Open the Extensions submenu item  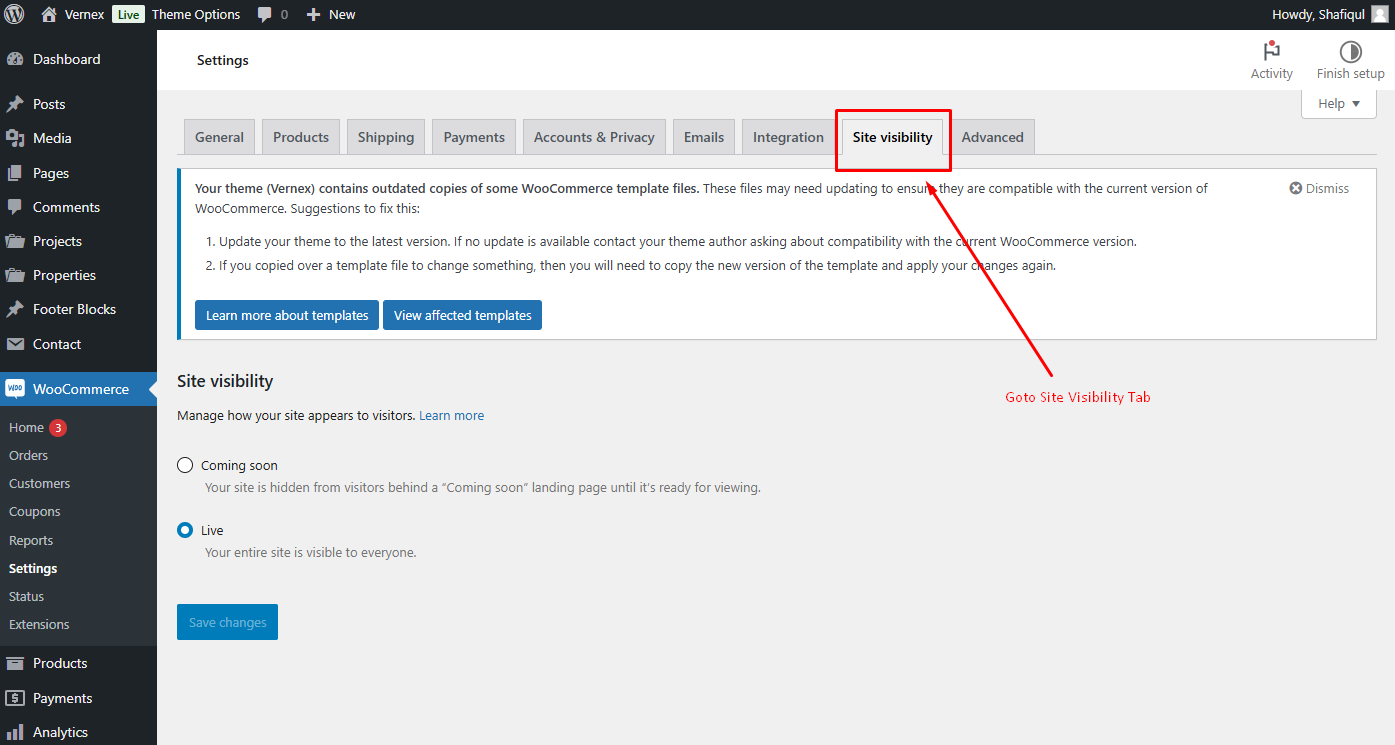[x=39, y=624]
